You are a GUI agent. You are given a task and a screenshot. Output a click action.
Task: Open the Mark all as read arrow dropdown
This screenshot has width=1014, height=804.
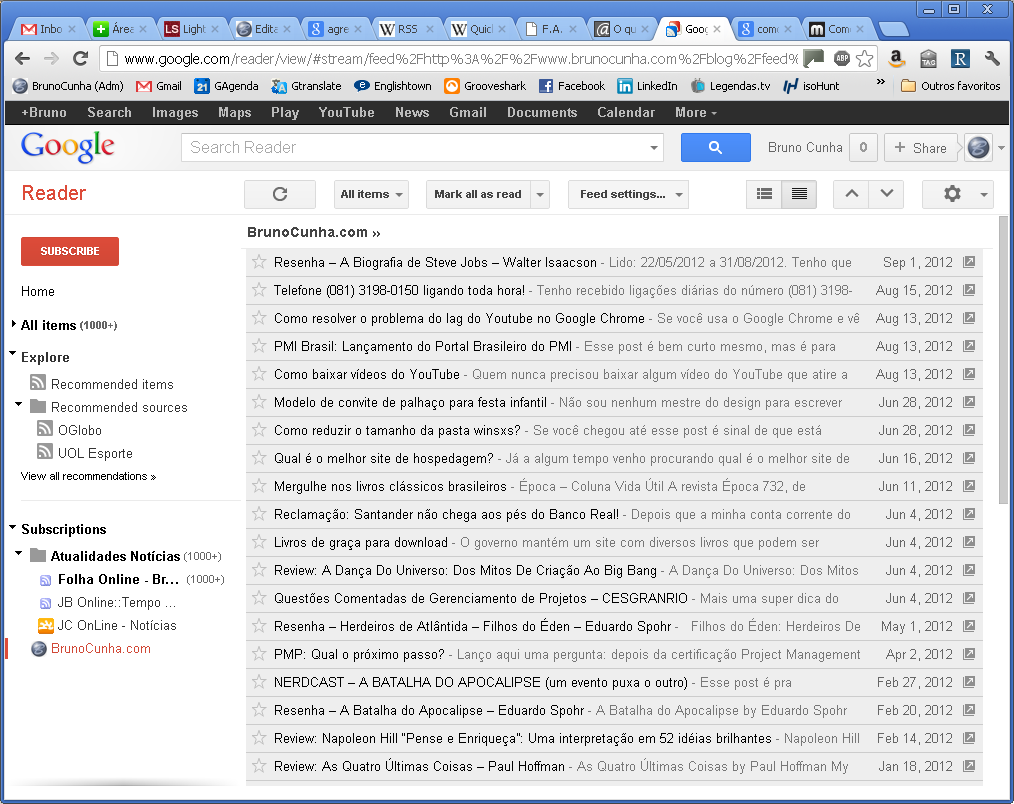coord(540,194)
